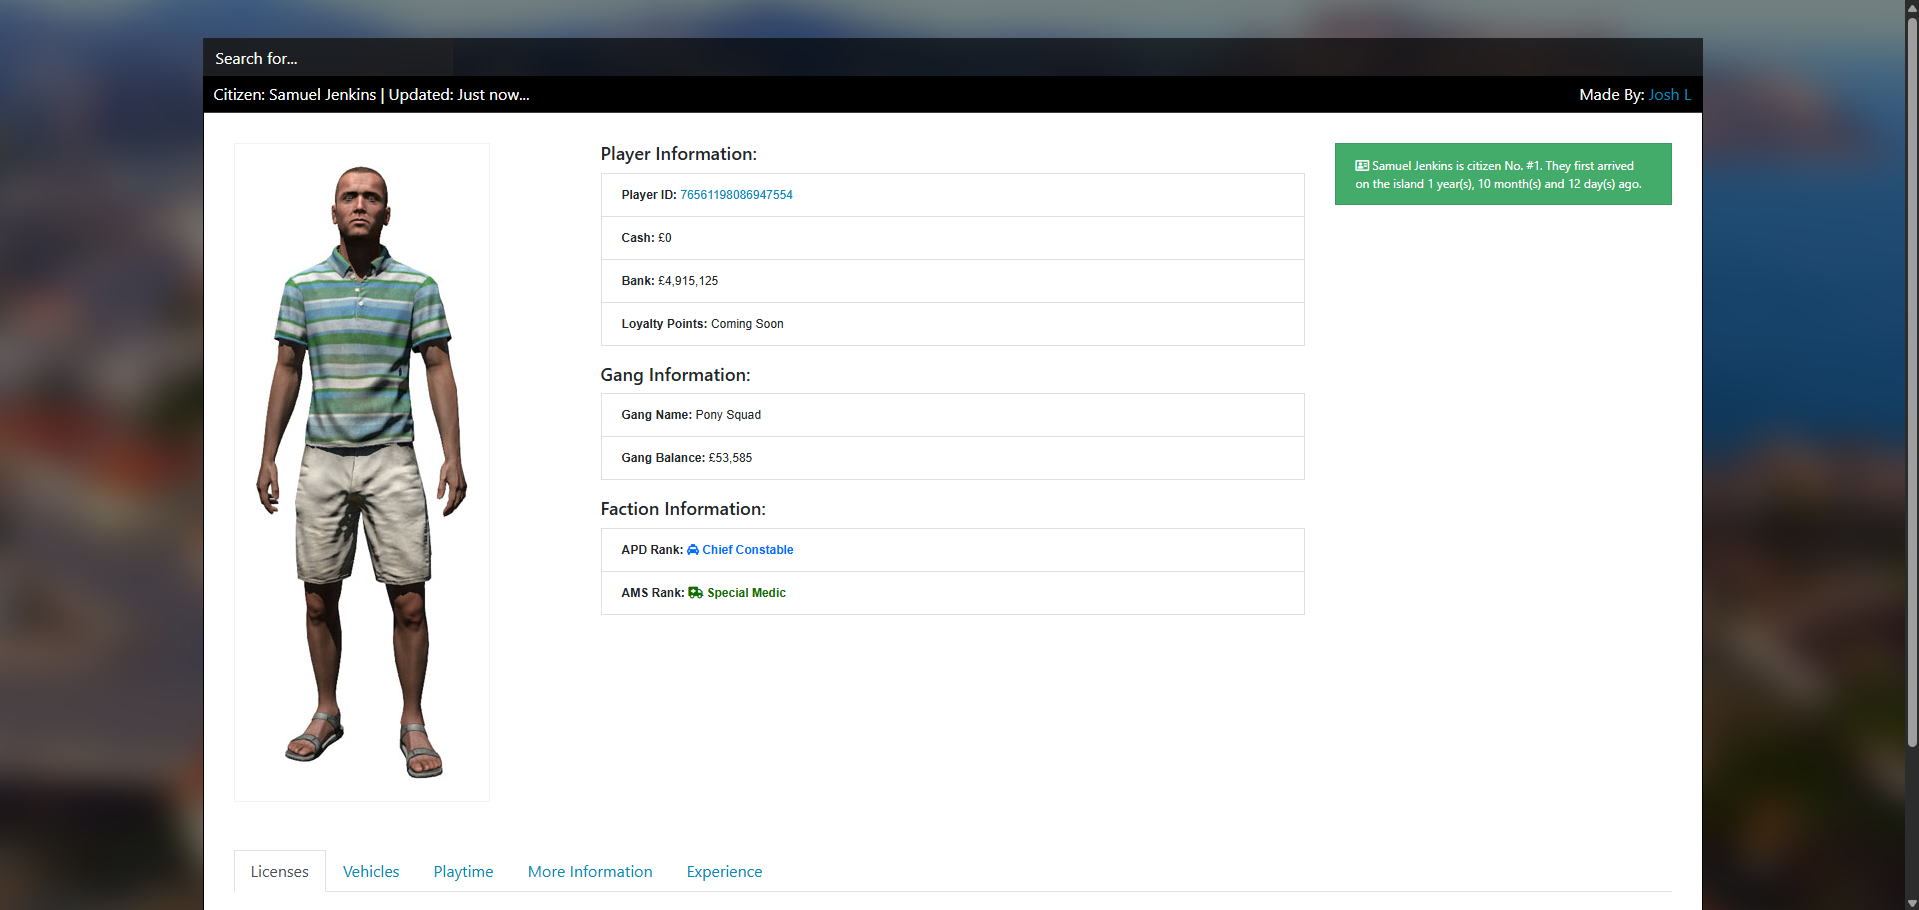Open the Playtime tab
This screenshot has width=1919, height=910.
[x=463, y=871]
